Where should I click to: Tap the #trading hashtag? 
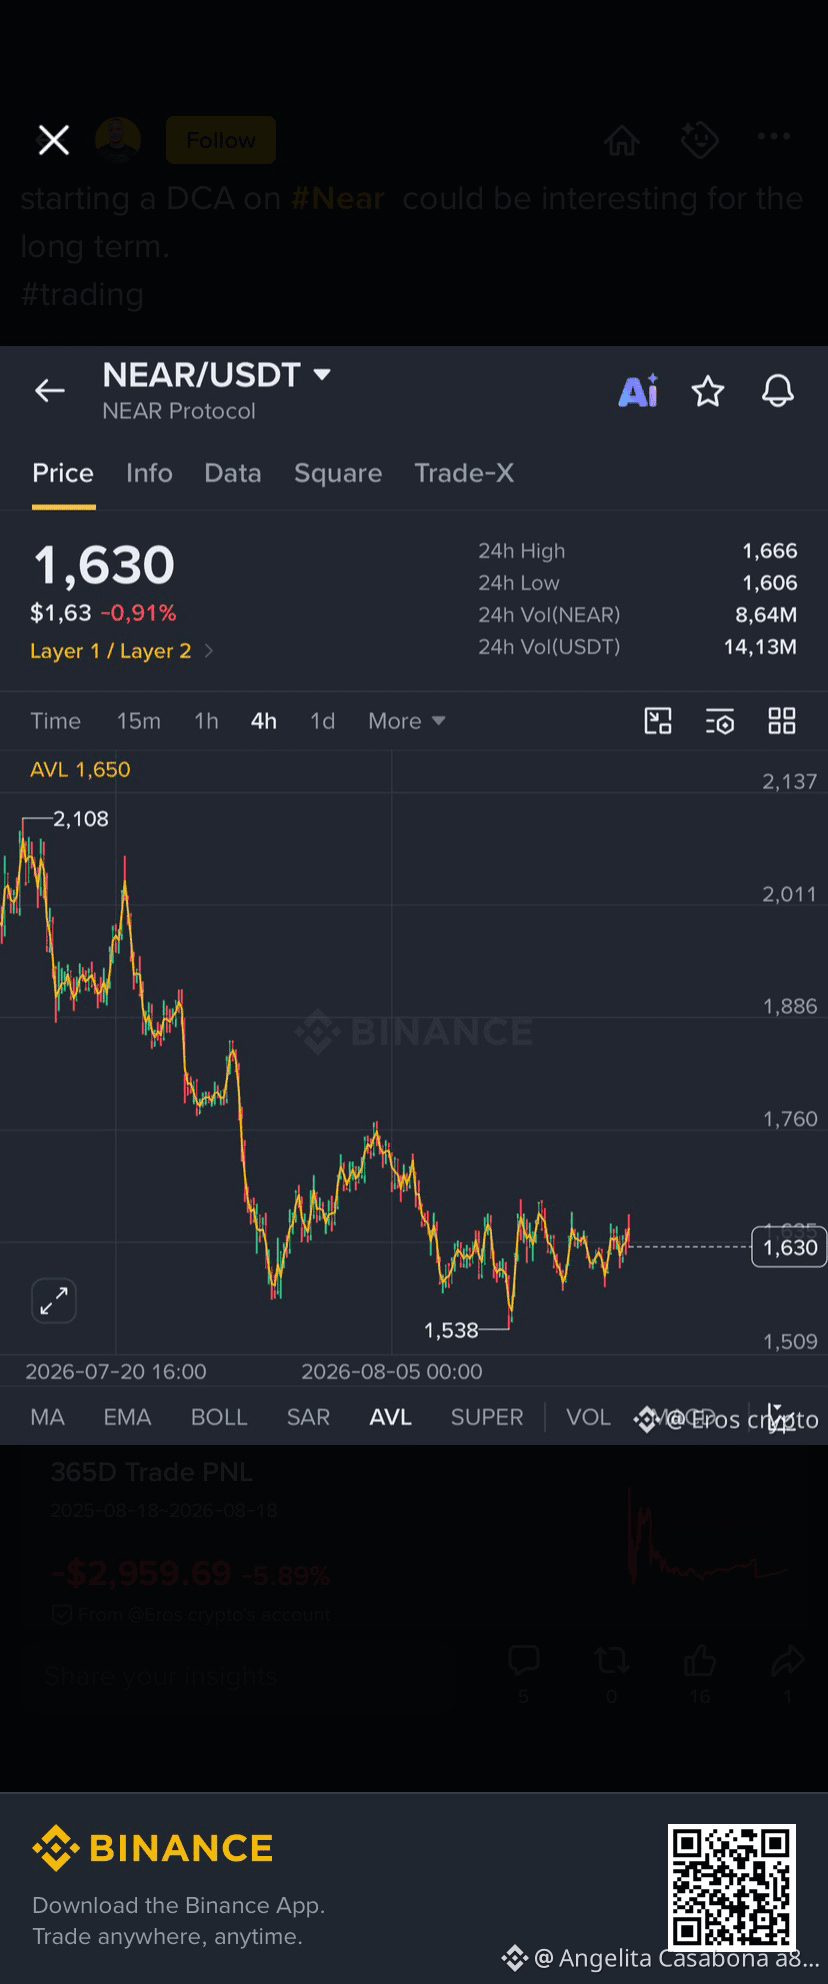(x=82, y=294)
